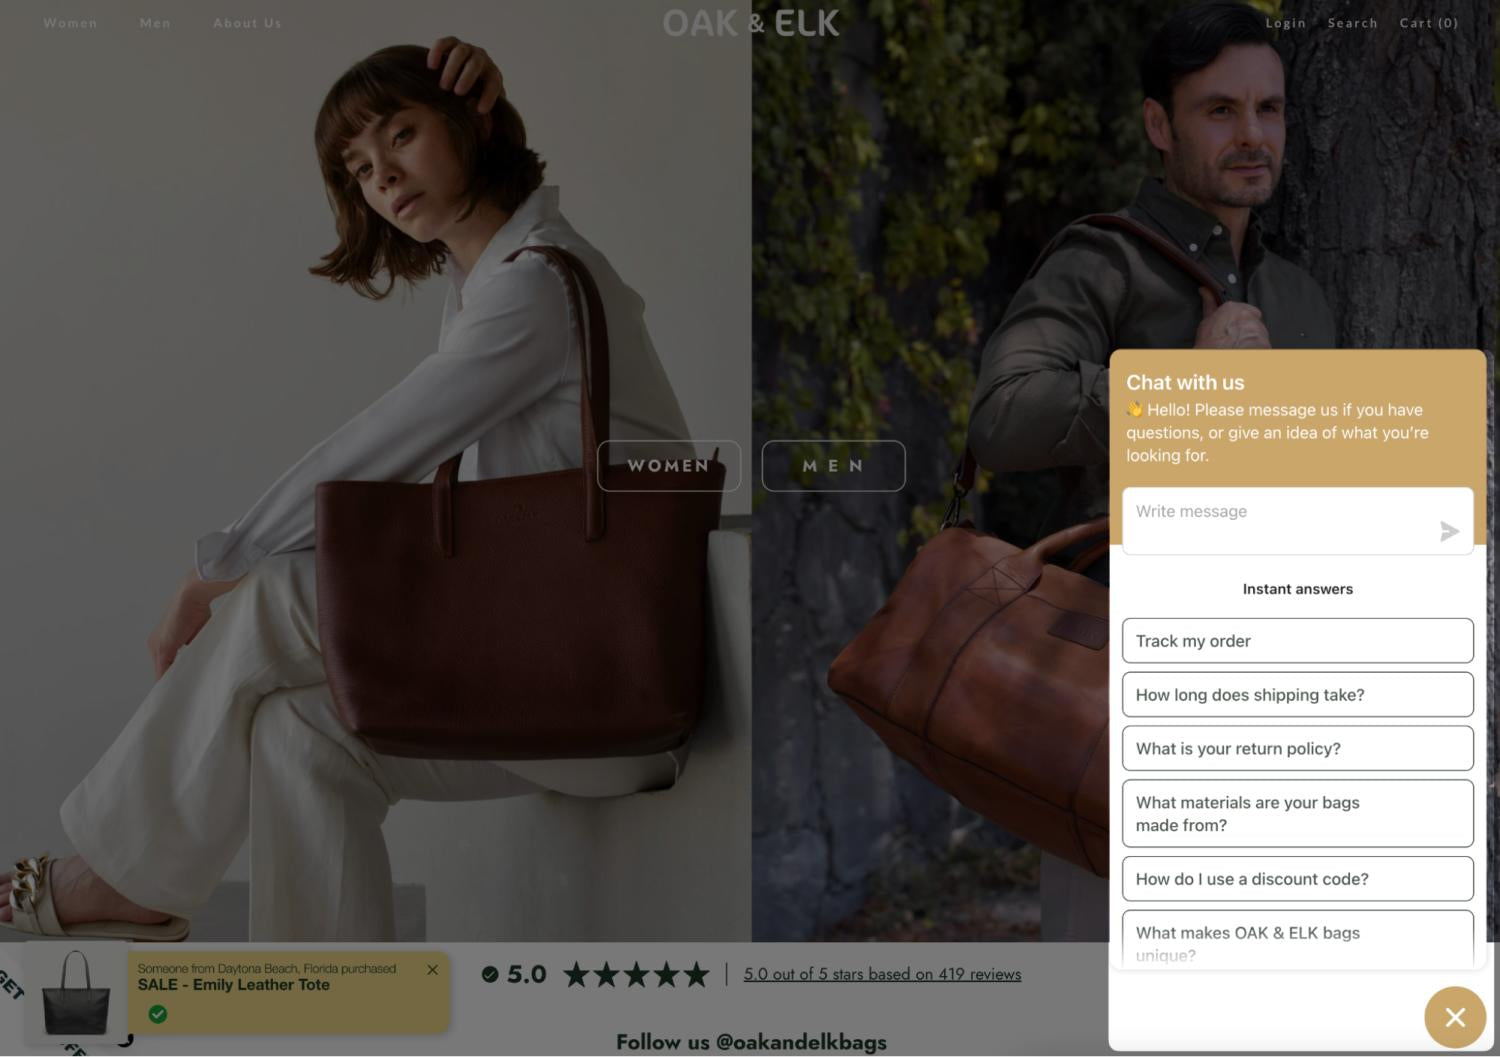Close the chat widget with X button
This screenshot has height=1057, width=1500.
(x=1455, y=1017)
